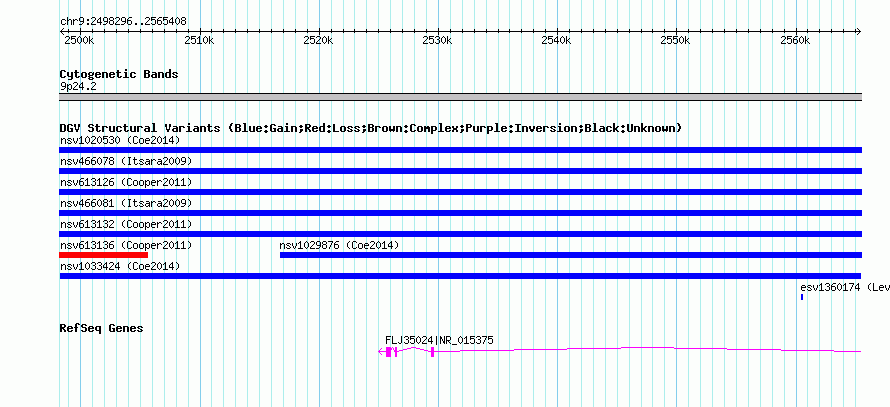Click the 2550k ruler mark

click(x=677, y=41)
